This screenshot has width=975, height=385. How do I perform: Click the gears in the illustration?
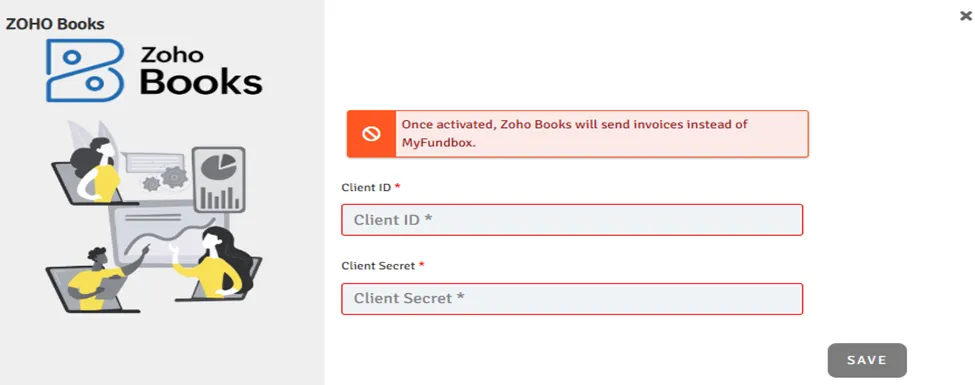point(165,179)
